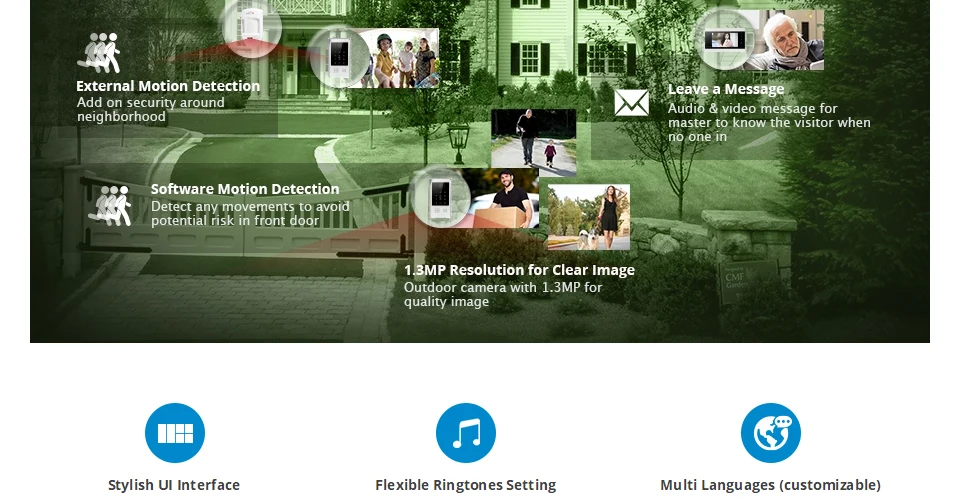Screen dimensions: 958x499
Task: Click the running people icon beside Software Motion Detection
Action: (x=110, y=206)
